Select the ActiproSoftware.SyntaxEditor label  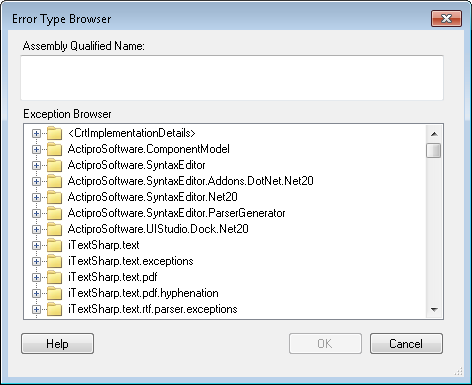pyautogui.click(x=137, y=165)
